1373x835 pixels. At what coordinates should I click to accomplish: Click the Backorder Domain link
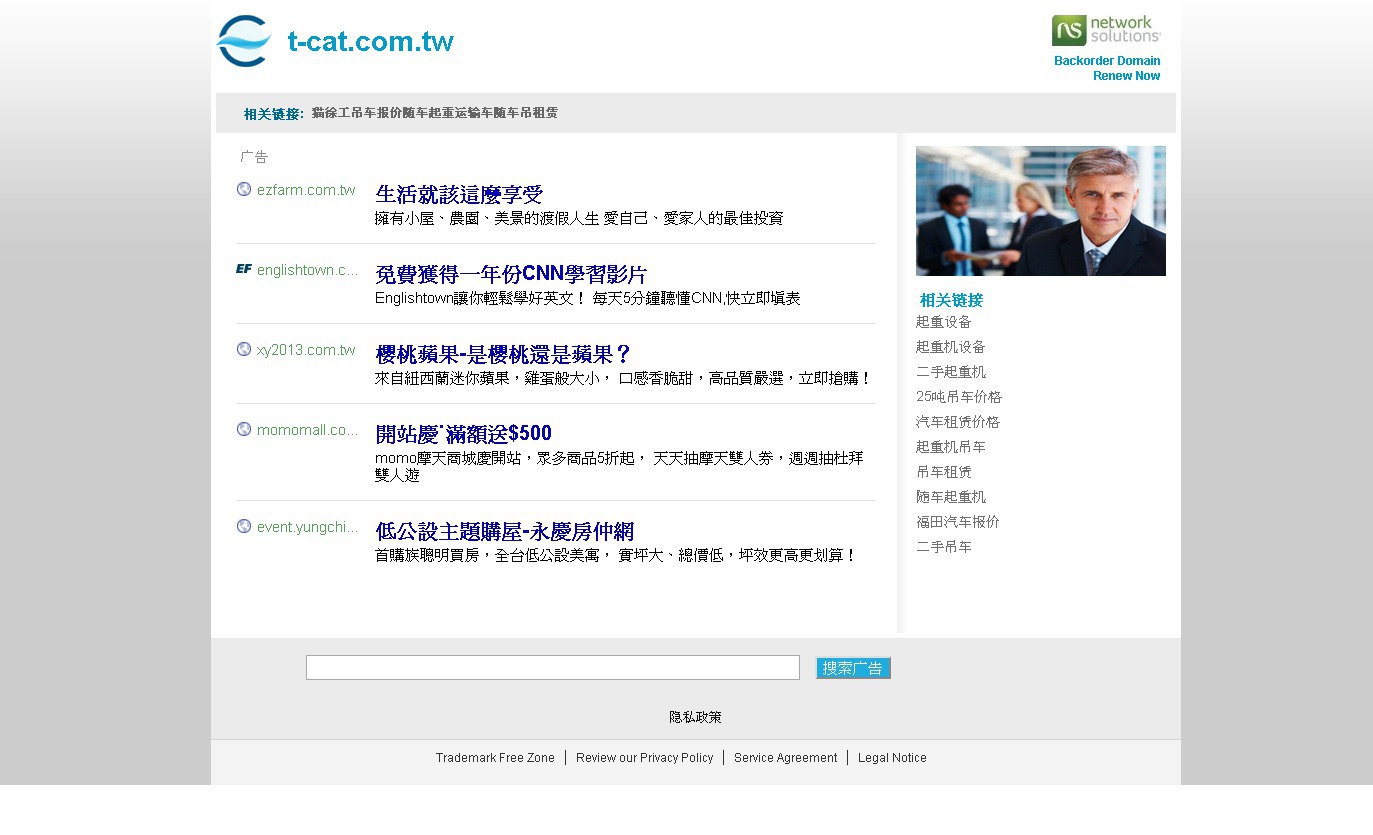pos(1107,61)
